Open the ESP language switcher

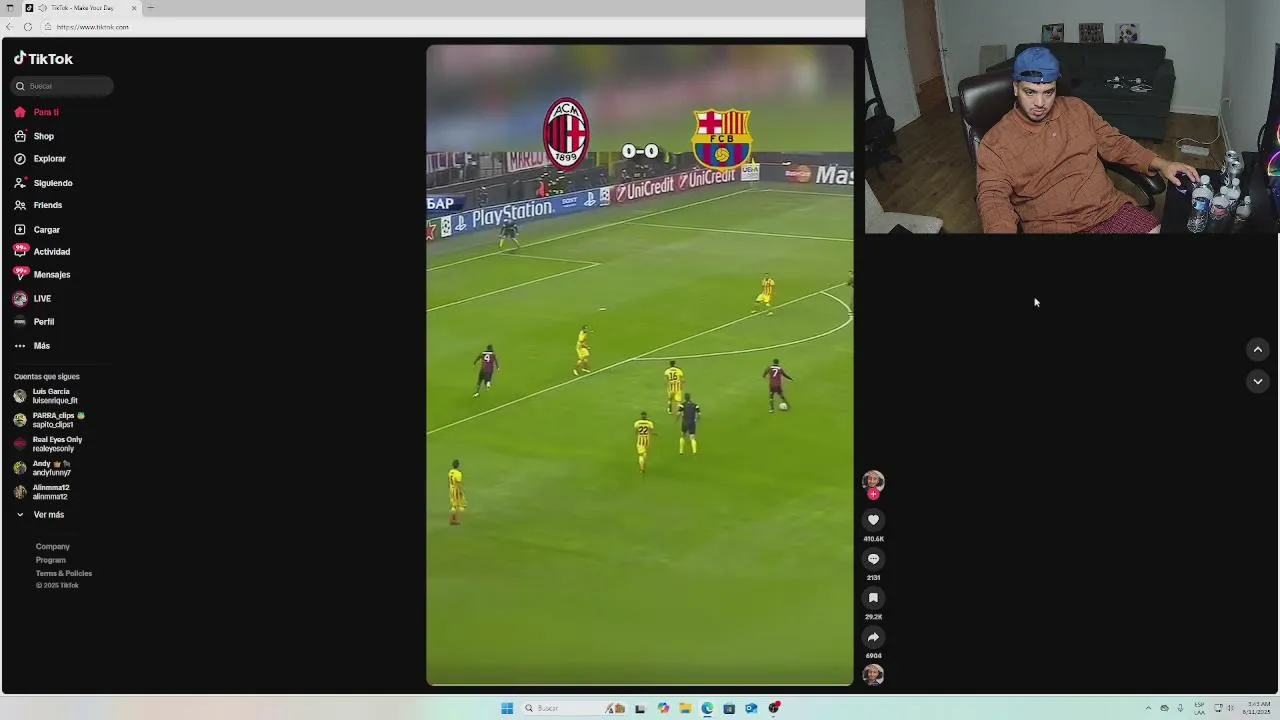click(1199, 708)
